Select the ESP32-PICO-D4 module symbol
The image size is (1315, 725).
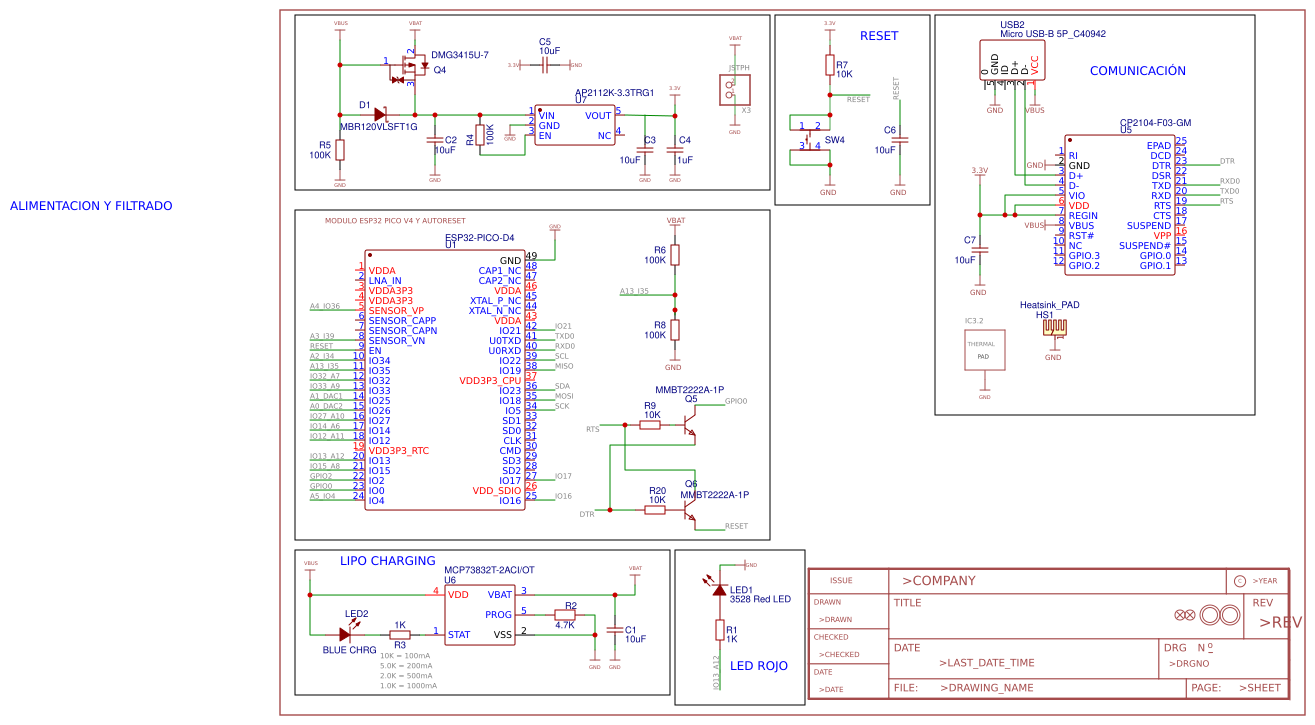point(447,380)
